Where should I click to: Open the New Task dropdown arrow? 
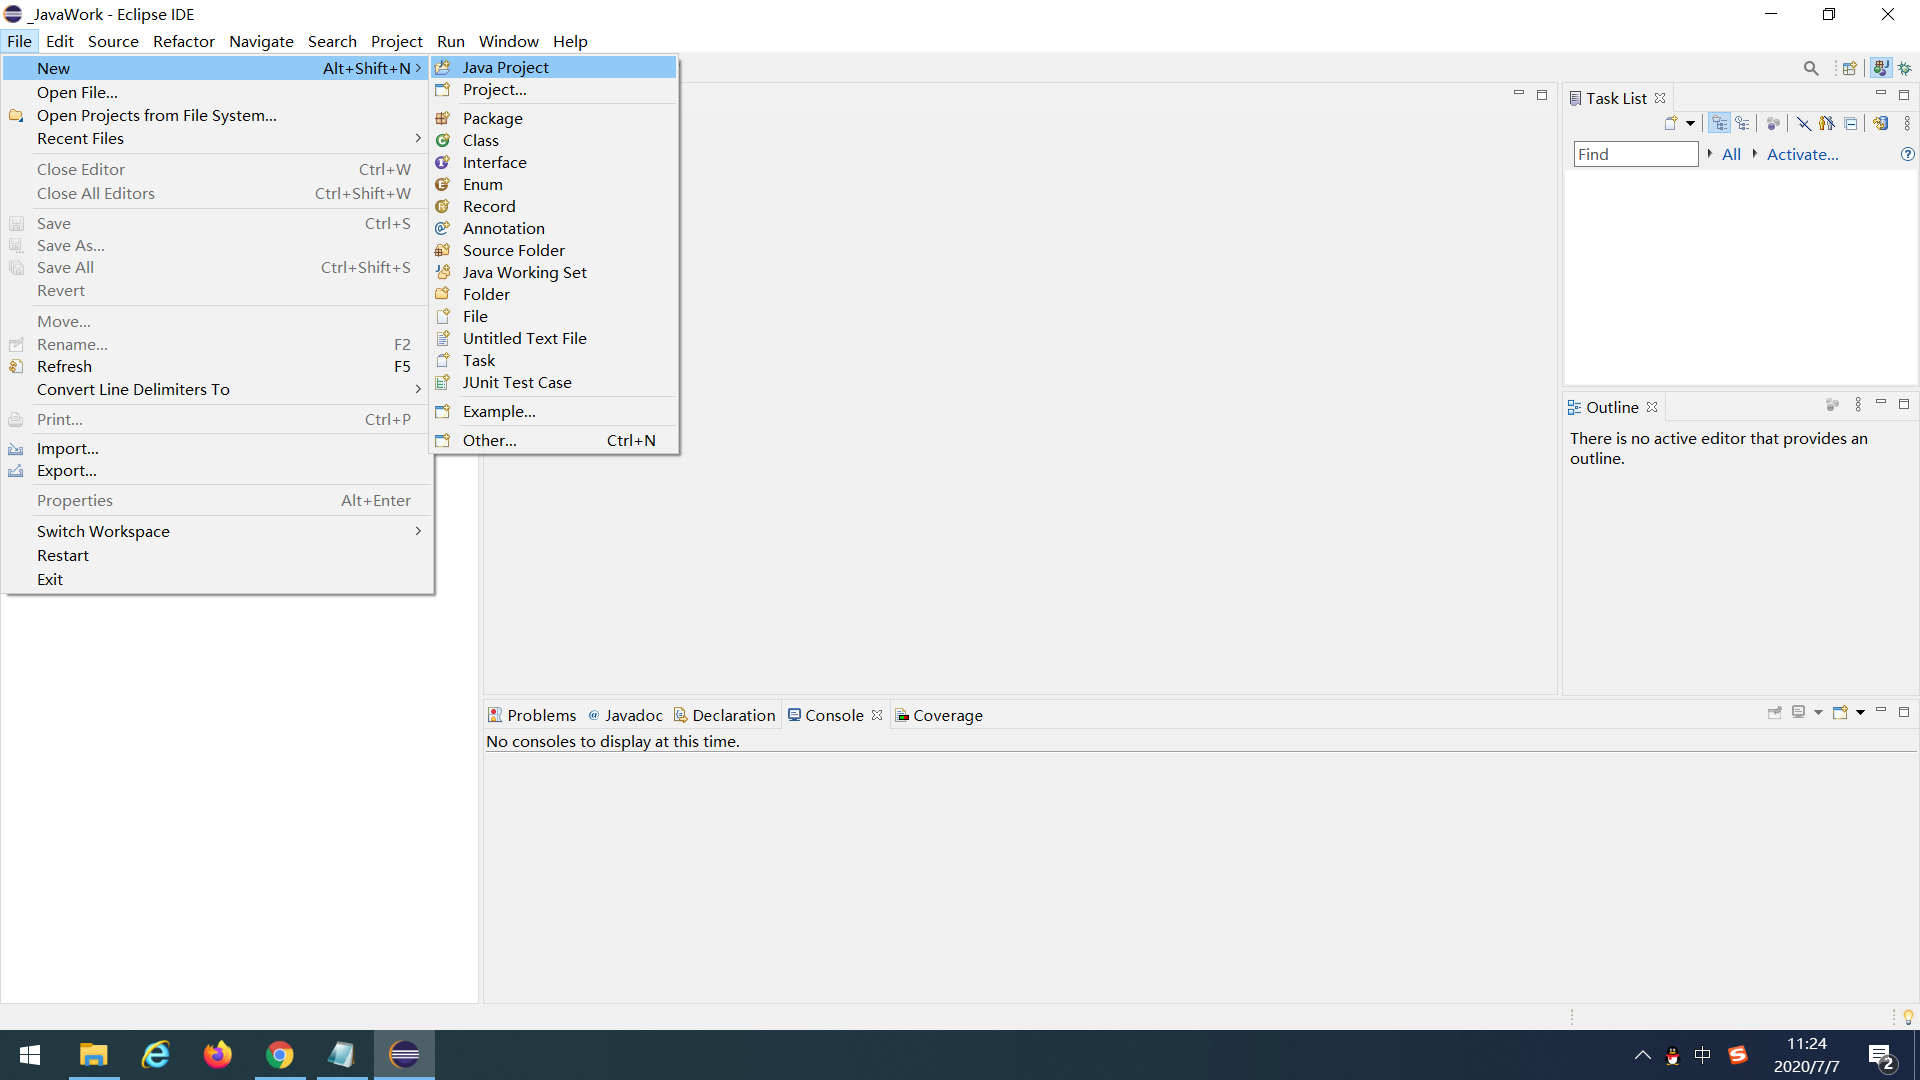point(1691,123)
